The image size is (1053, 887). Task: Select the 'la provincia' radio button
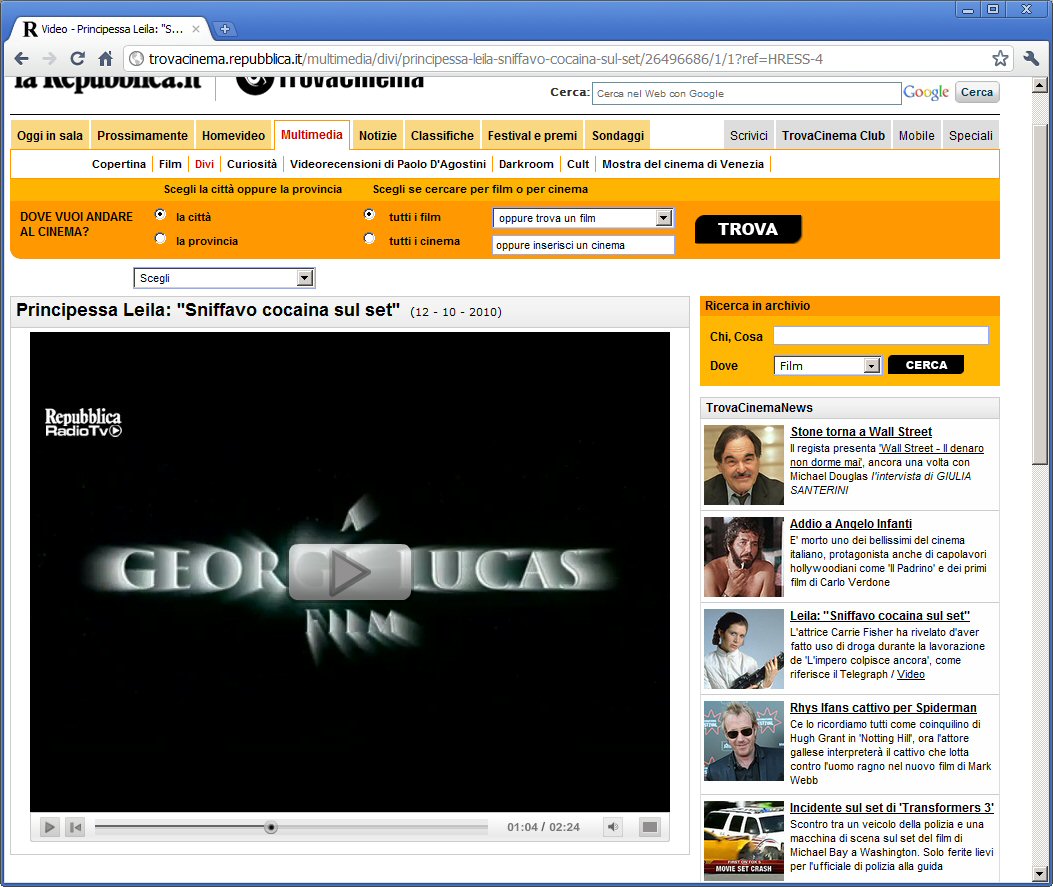161,238
